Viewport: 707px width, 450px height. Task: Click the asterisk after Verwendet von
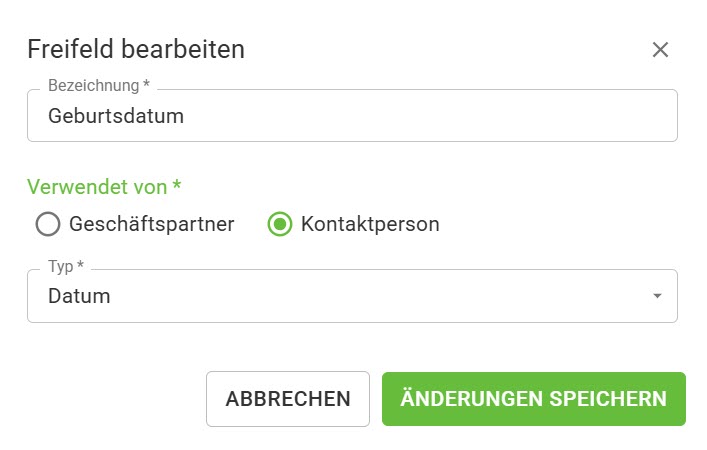click(177, 186)
